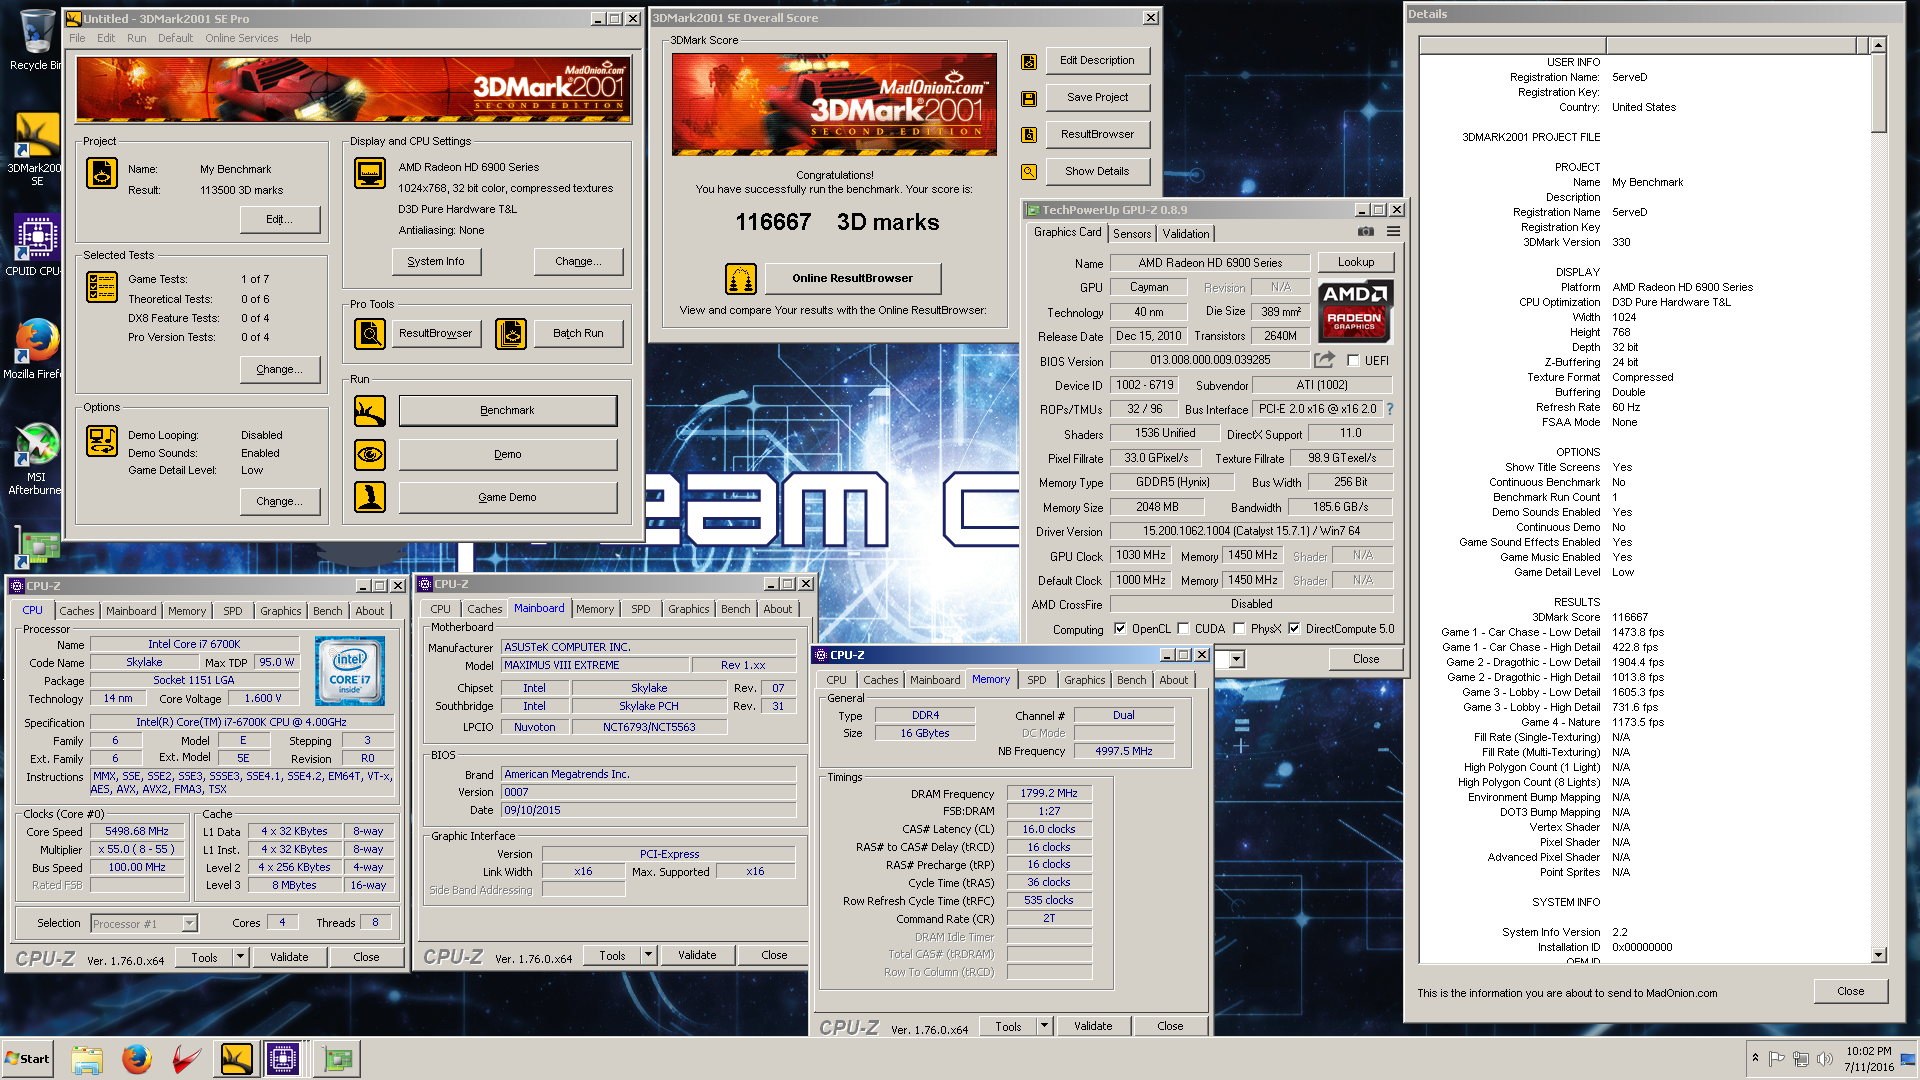Click the Bus Interface question mark in GPU-Z
Image resolution: width=1920 pixels, height=1080 pixels.
pyautogui.click(x=1390, y=409)
